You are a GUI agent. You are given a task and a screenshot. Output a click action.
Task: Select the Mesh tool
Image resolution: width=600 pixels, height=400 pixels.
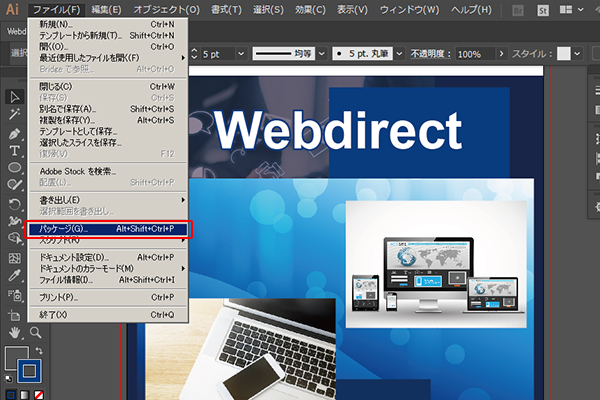click(15, 258)
